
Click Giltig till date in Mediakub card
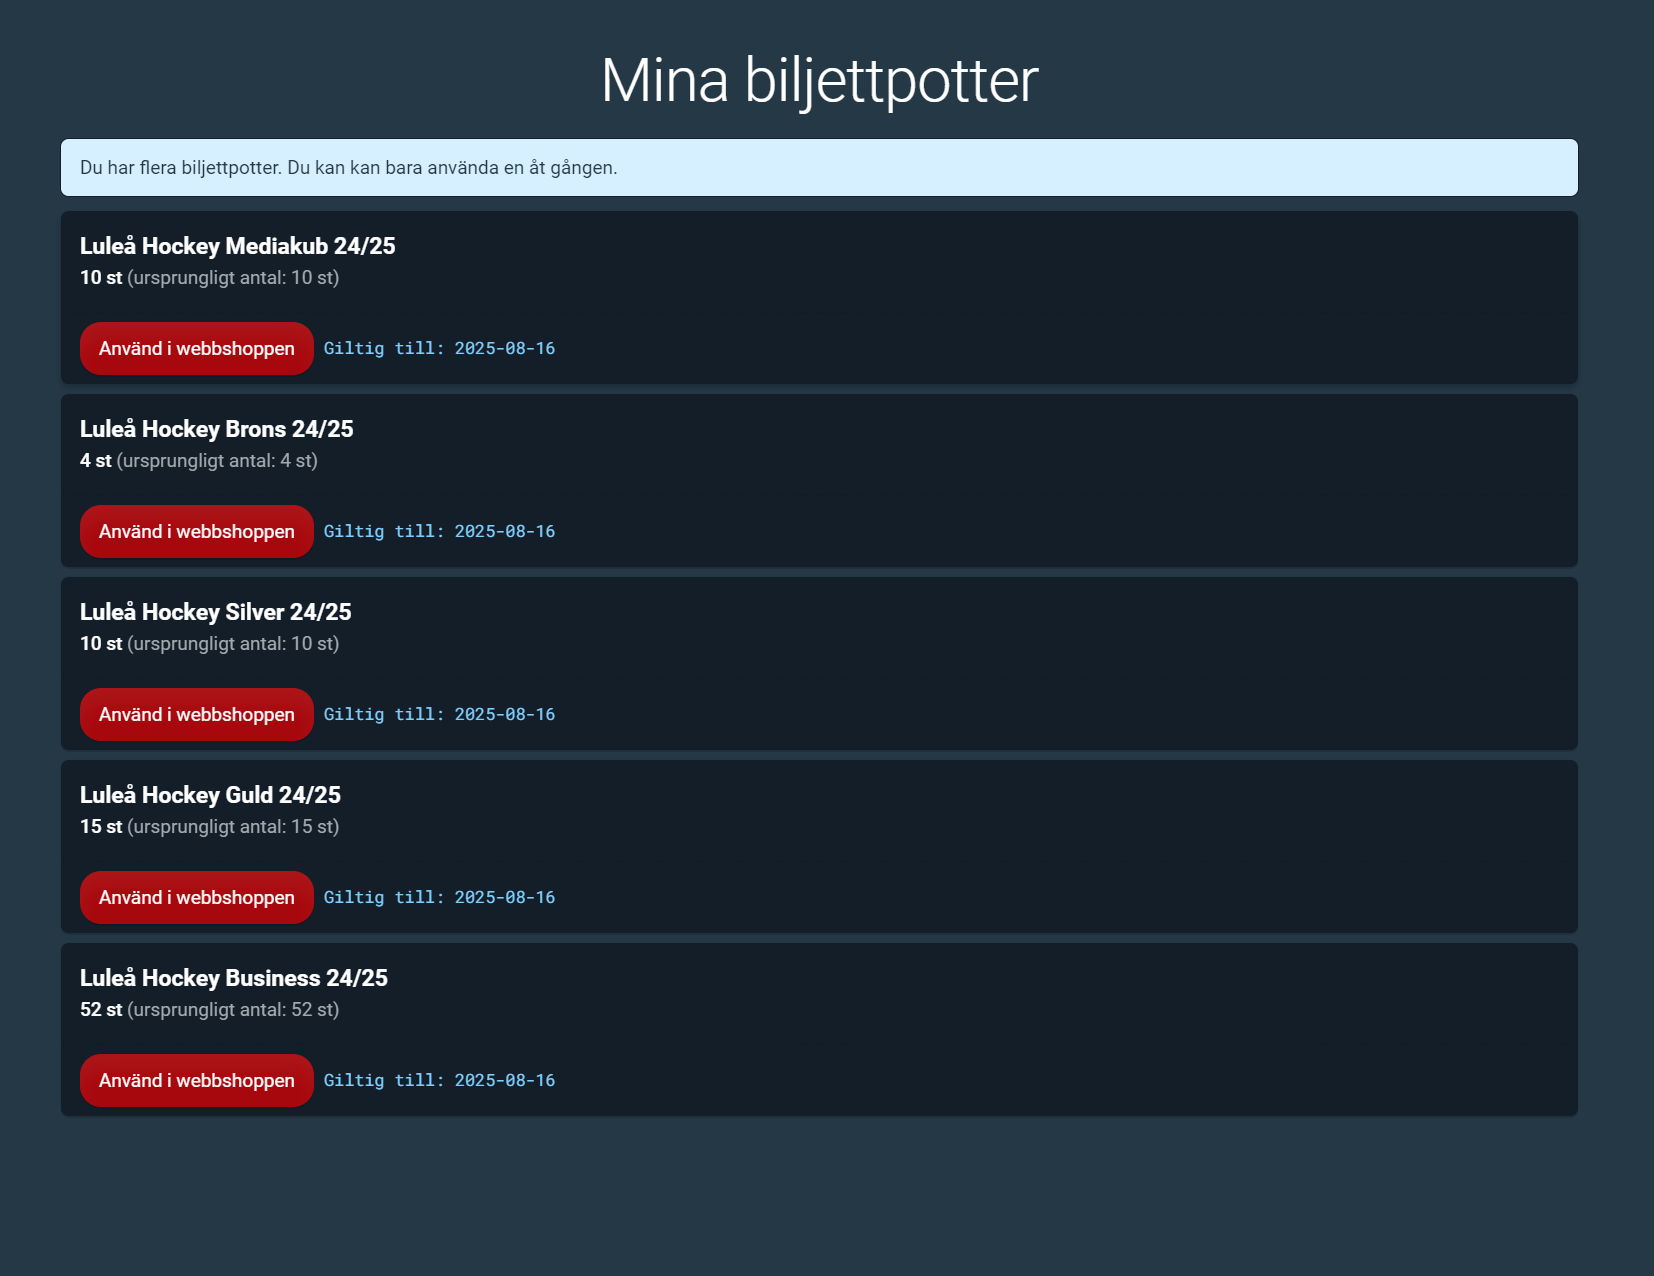440,348
